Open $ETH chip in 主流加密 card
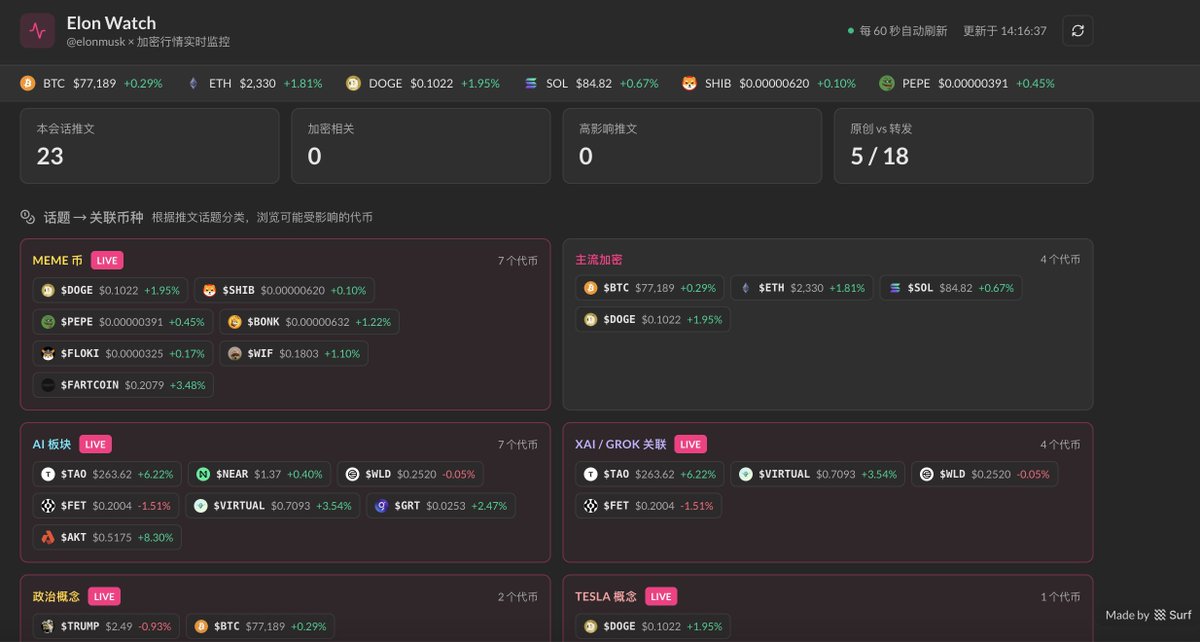This screenshot has width=1200, height=642. (x=802, y=288)
